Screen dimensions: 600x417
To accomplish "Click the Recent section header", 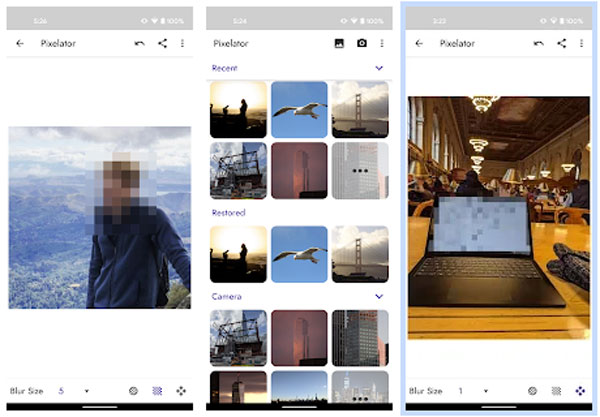I will pyautogui.click(x=225, y=68).
